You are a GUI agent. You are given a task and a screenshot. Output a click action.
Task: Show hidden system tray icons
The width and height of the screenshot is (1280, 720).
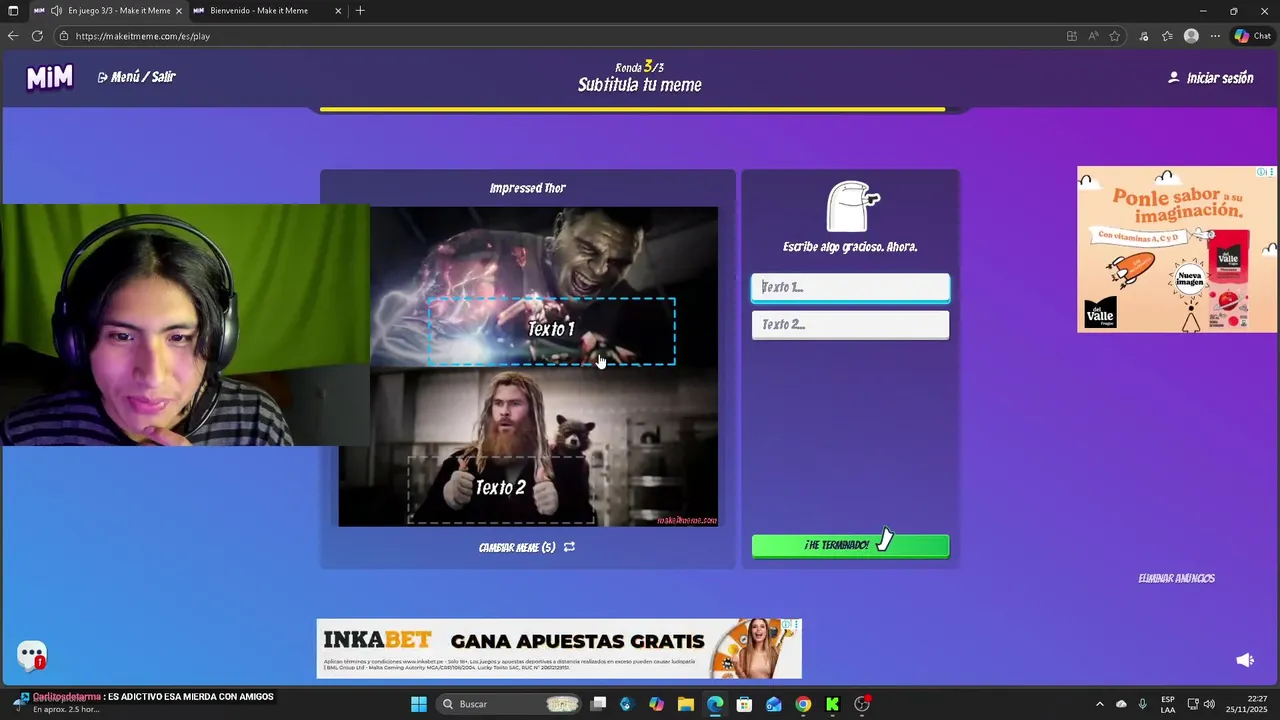pos(1100,704)
